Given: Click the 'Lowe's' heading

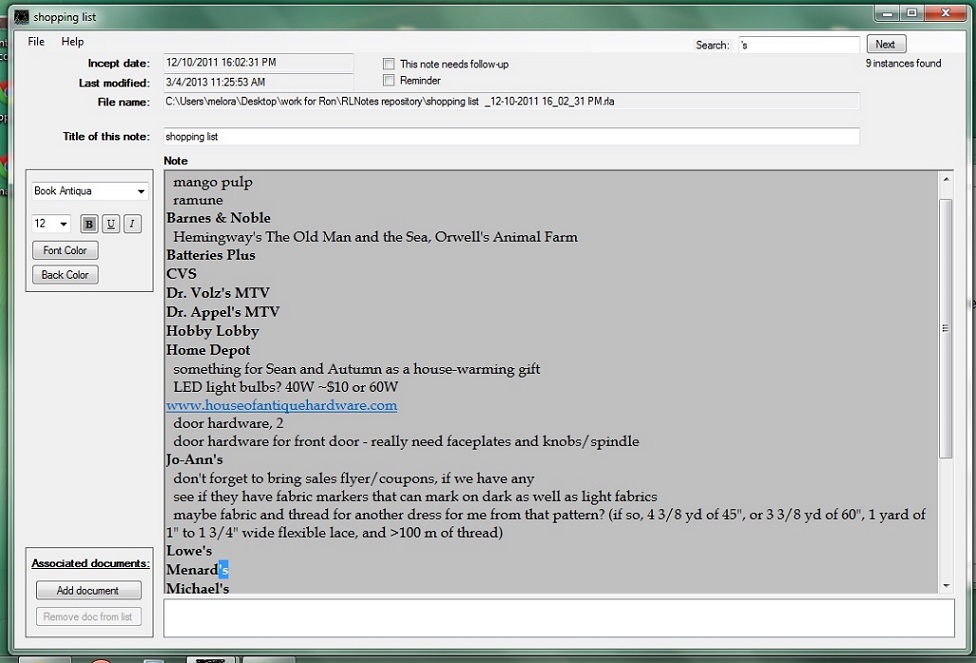Looking at the screenshot, I should tap(189, 551).
